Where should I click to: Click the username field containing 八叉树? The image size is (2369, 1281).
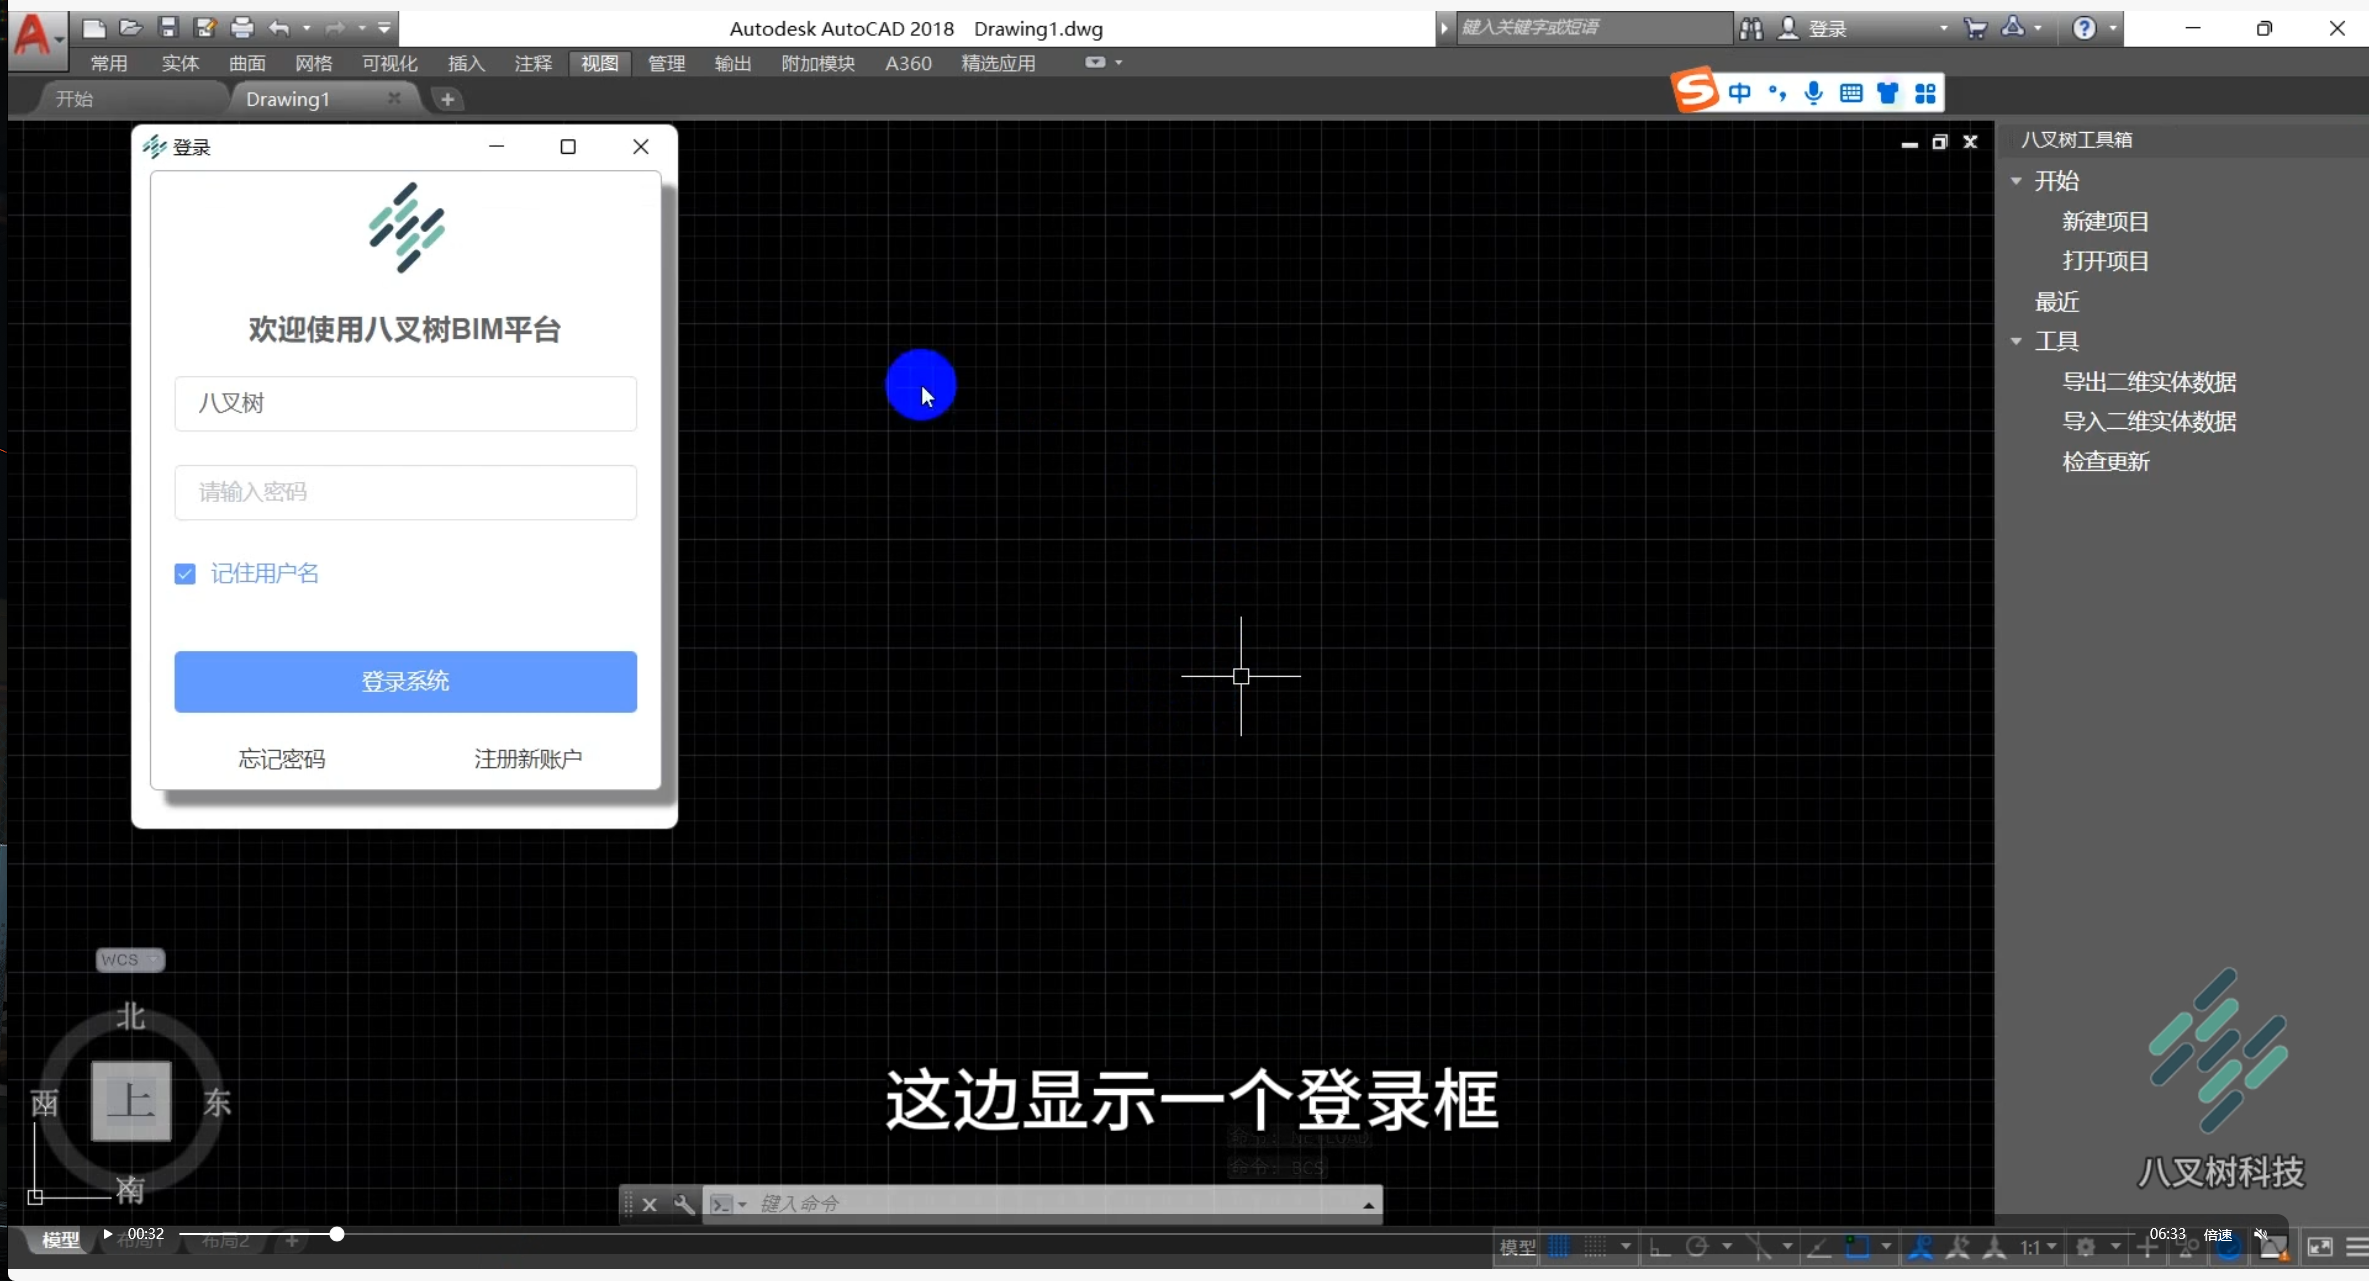pos(405,404)
